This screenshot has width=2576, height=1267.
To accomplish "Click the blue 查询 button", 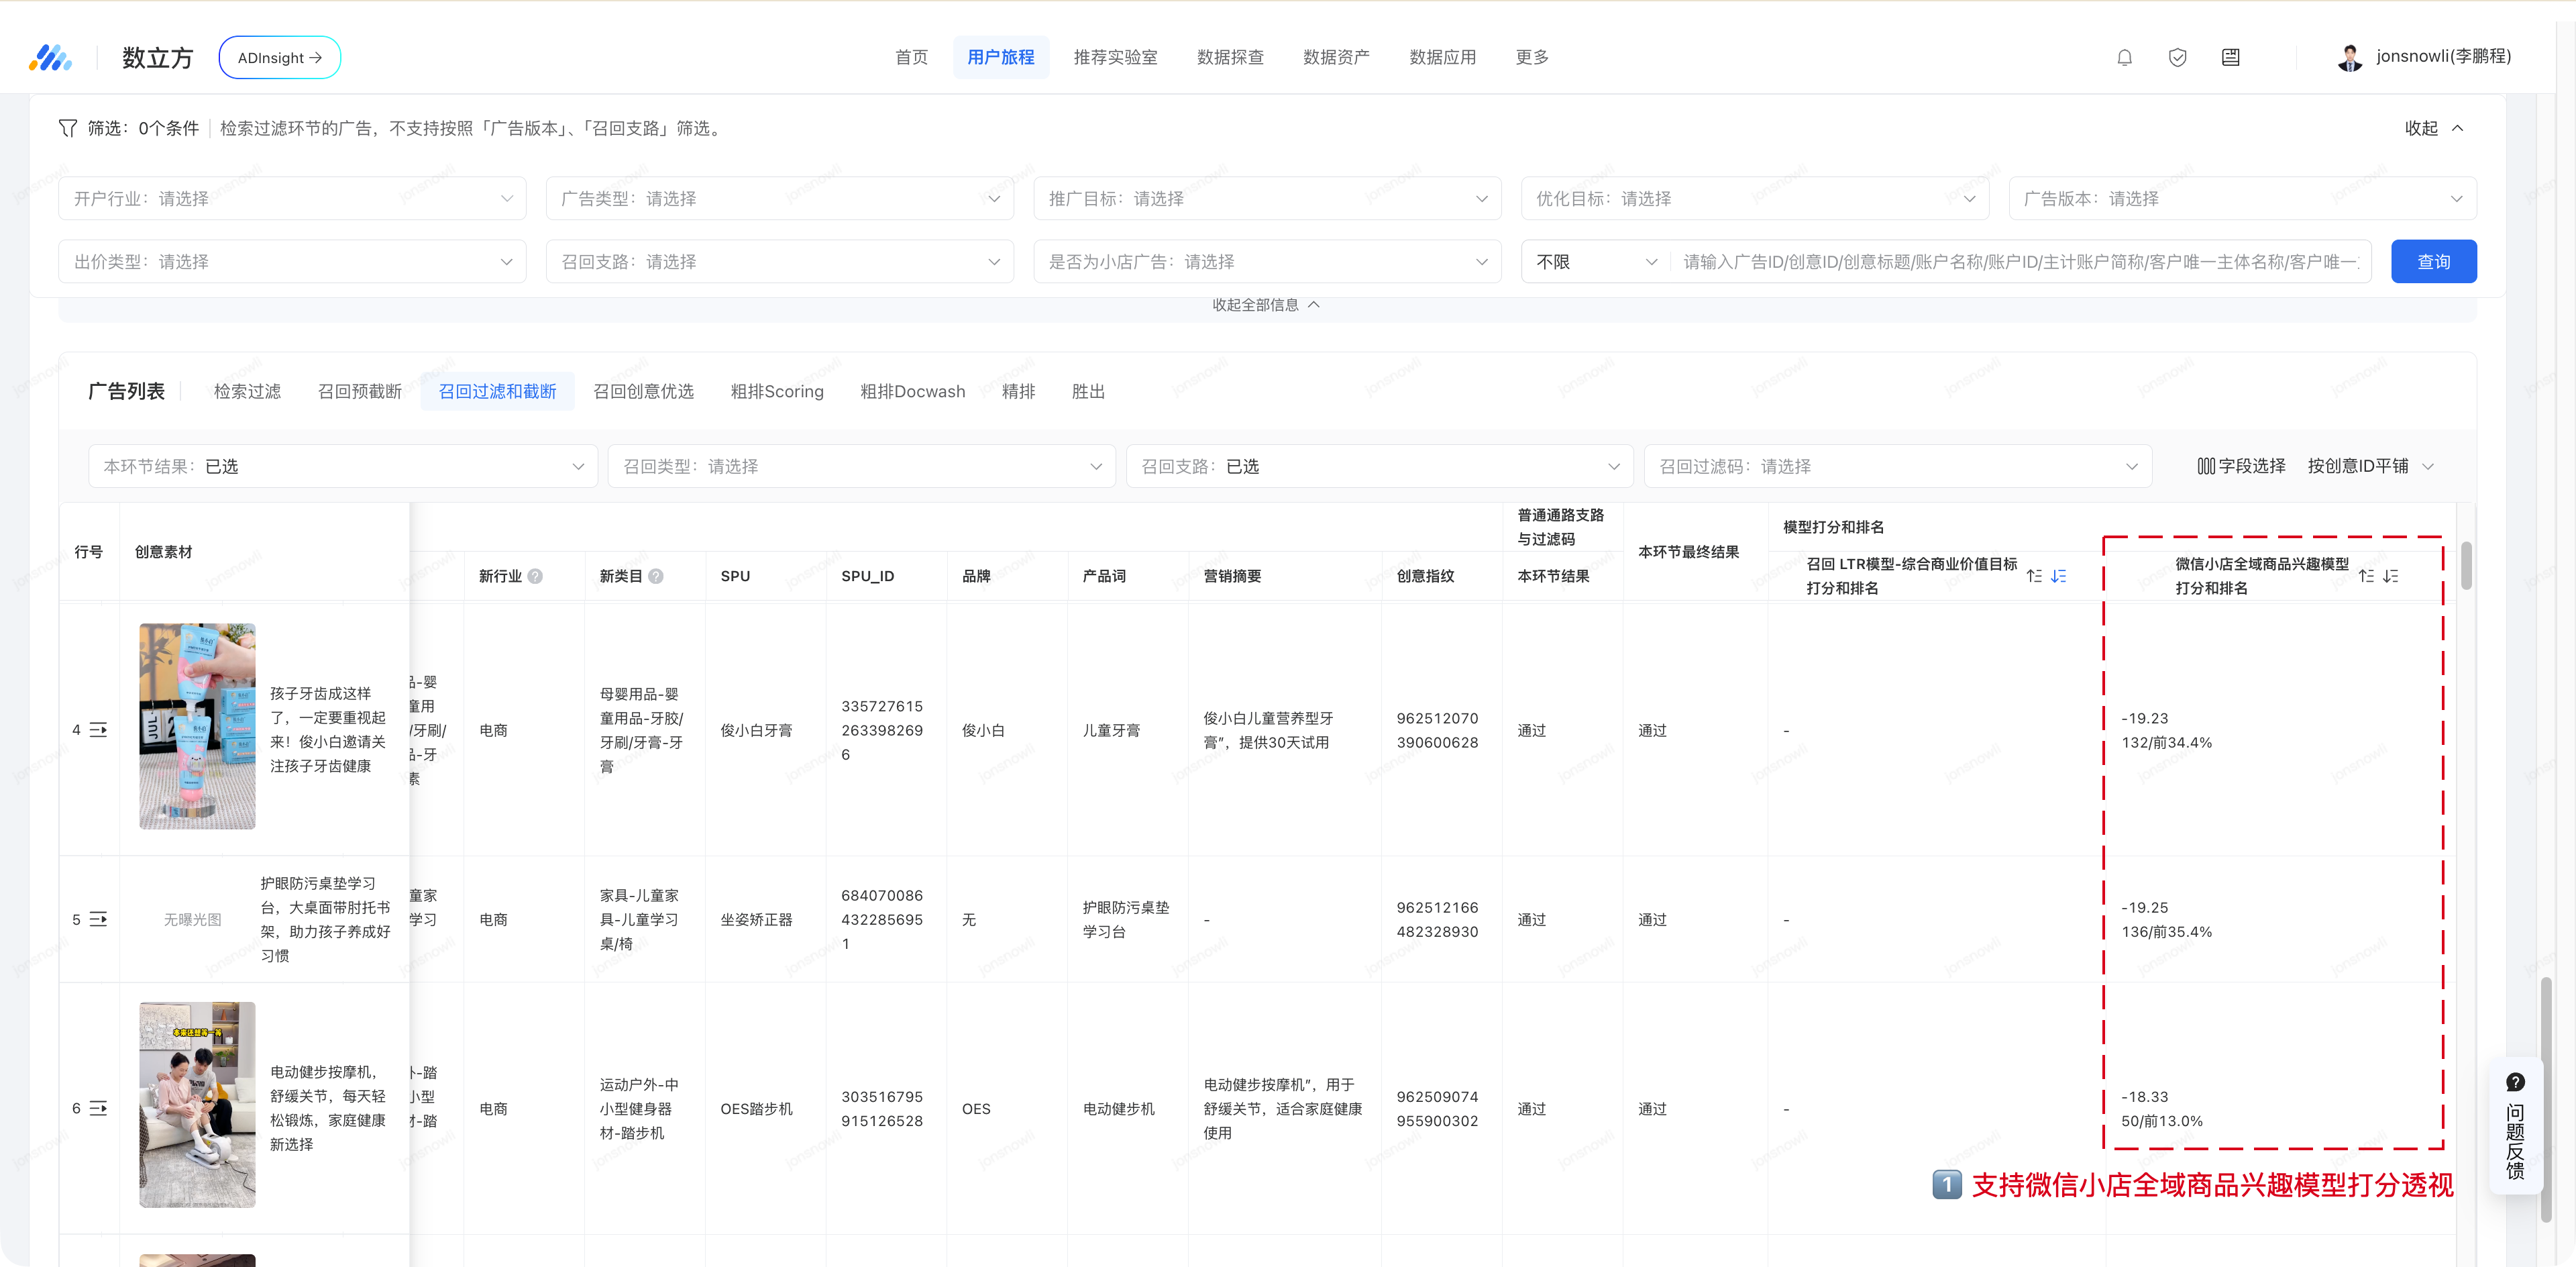I will point(2433,261).
